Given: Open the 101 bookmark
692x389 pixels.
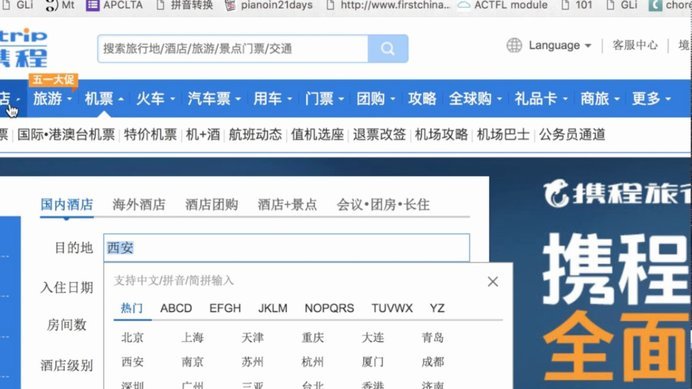Looking at the screenshot, I should coord(576,5).
